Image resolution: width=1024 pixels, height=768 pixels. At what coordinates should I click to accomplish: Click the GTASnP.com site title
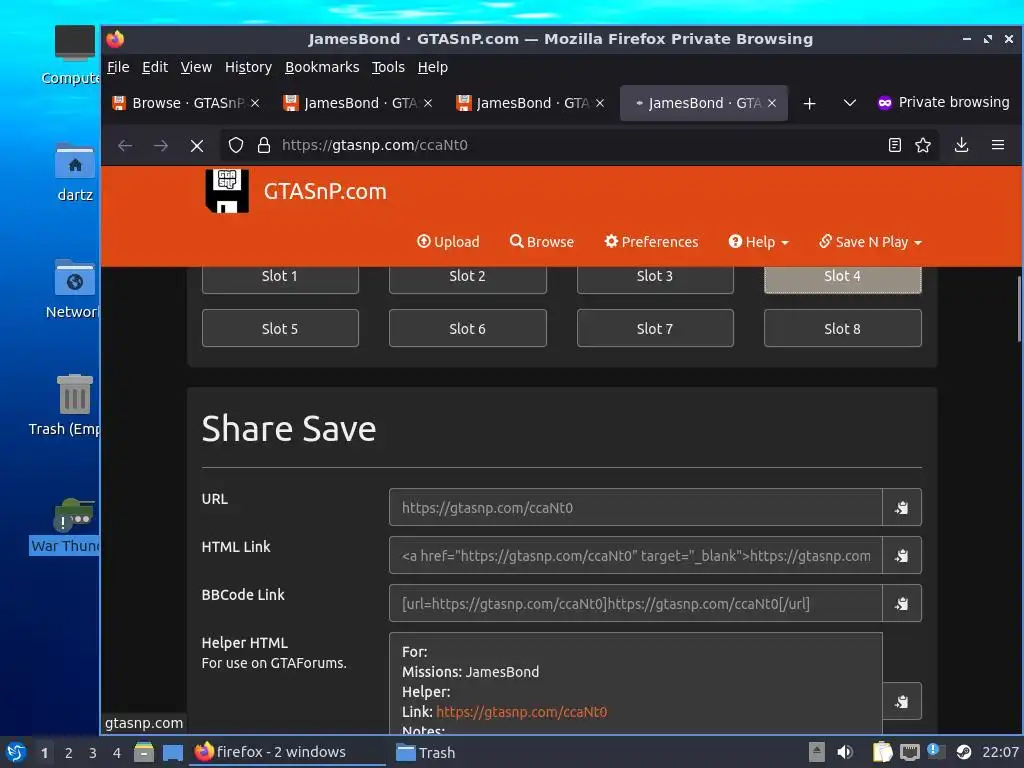(325, 191)
